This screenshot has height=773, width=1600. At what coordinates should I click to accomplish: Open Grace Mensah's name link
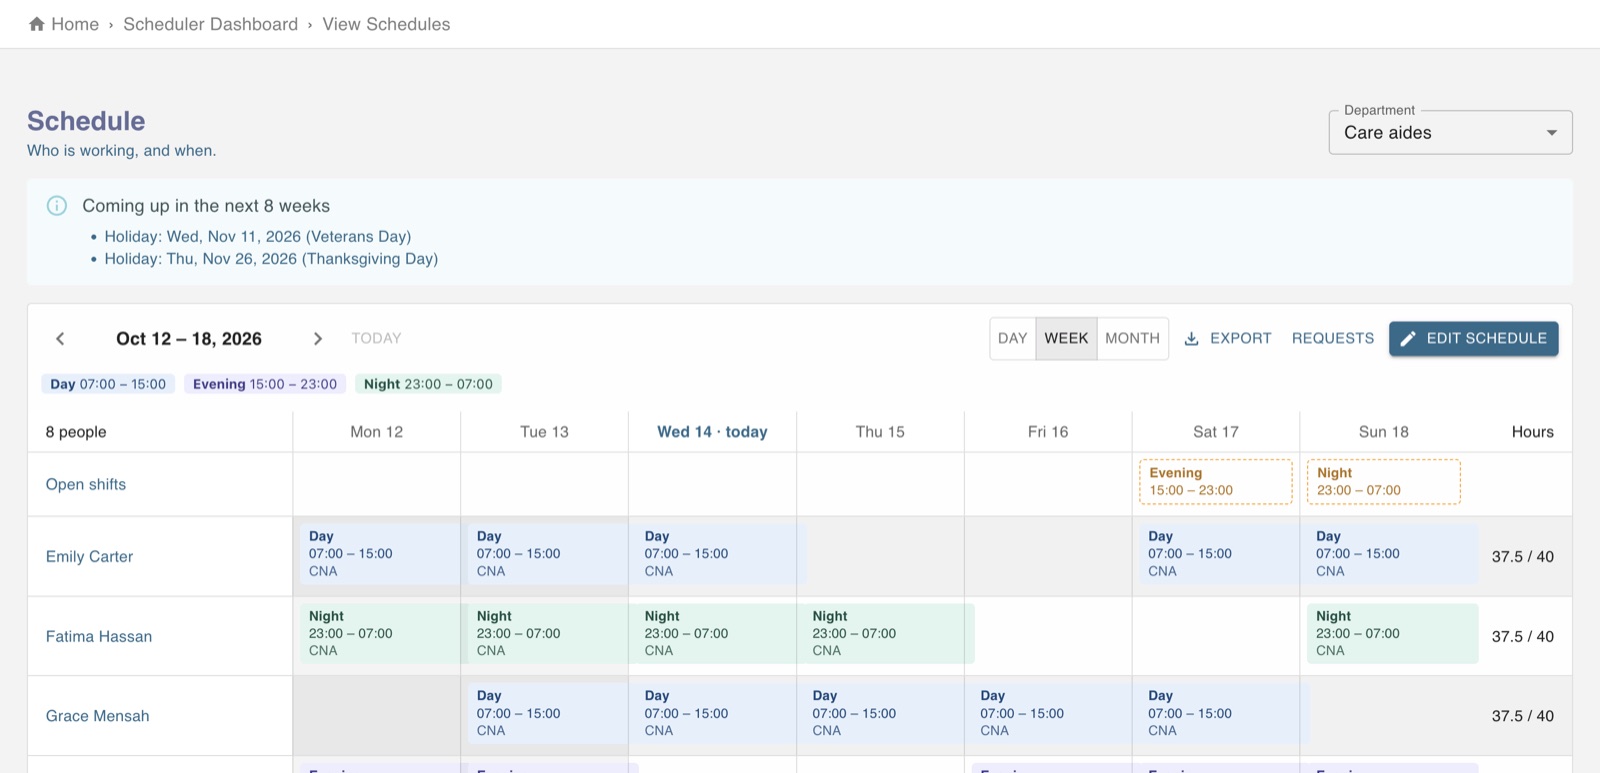(x=97, y=716)
